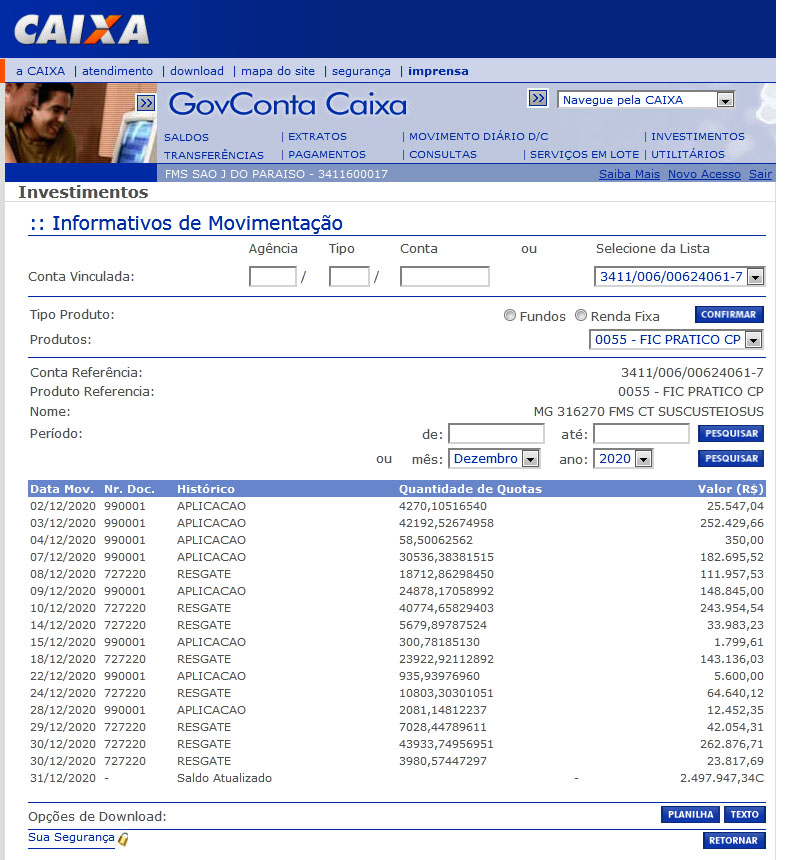Focus the Período 'até' date field
793x860 pixels.
[641, 434]
